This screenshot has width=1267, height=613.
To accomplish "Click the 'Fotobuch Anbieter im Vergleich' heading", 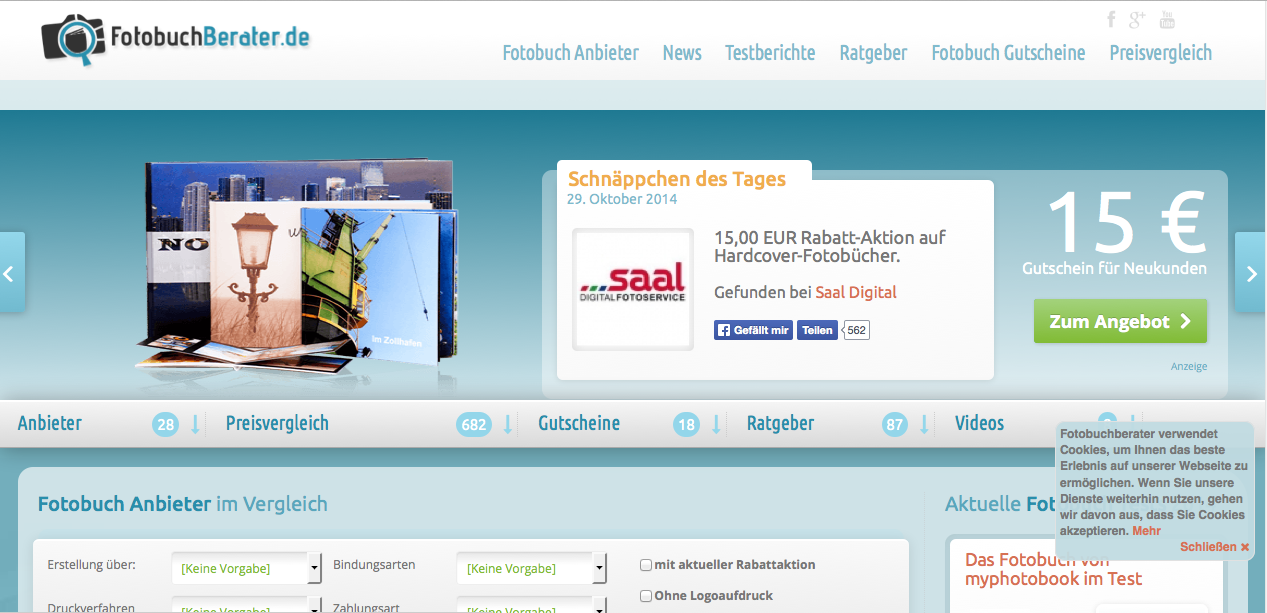I will 182,504.
